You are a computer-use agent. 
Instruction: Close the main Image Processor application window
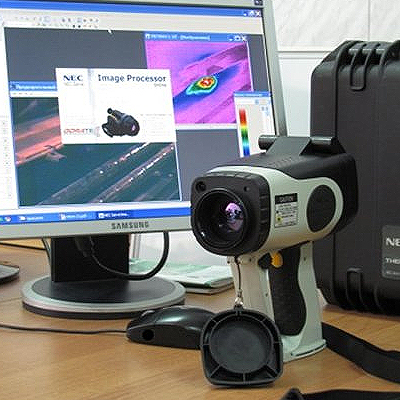[258, 13]
